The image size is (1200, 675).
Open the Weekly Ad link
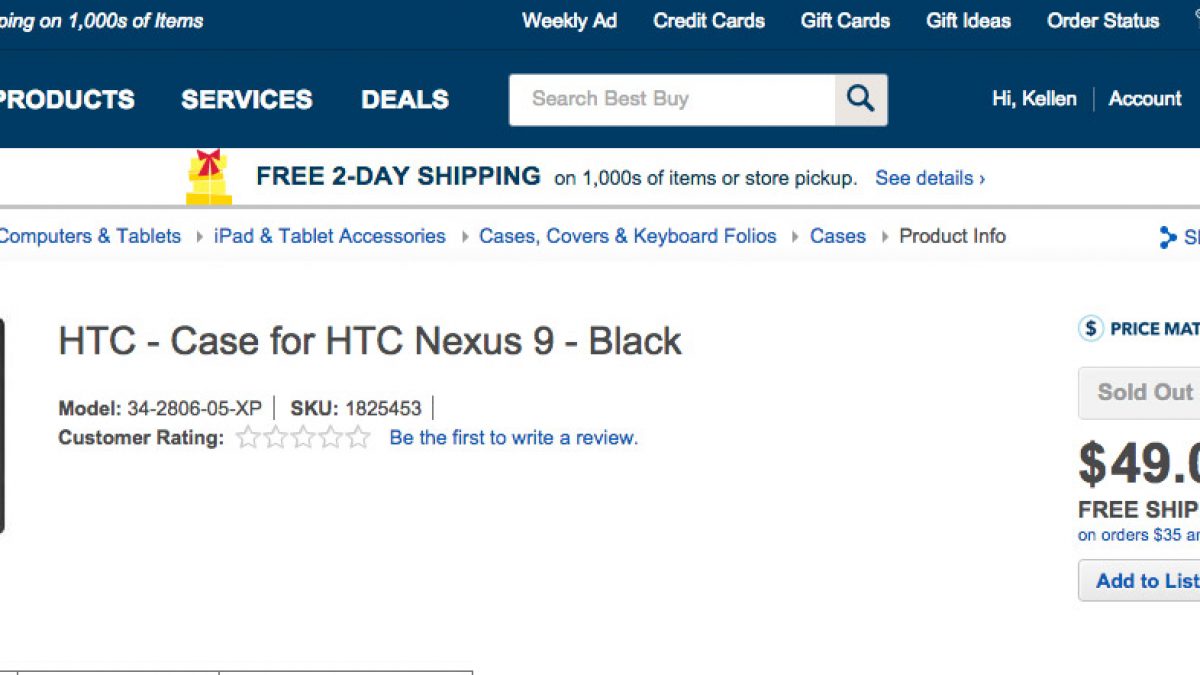click(569, 20)
